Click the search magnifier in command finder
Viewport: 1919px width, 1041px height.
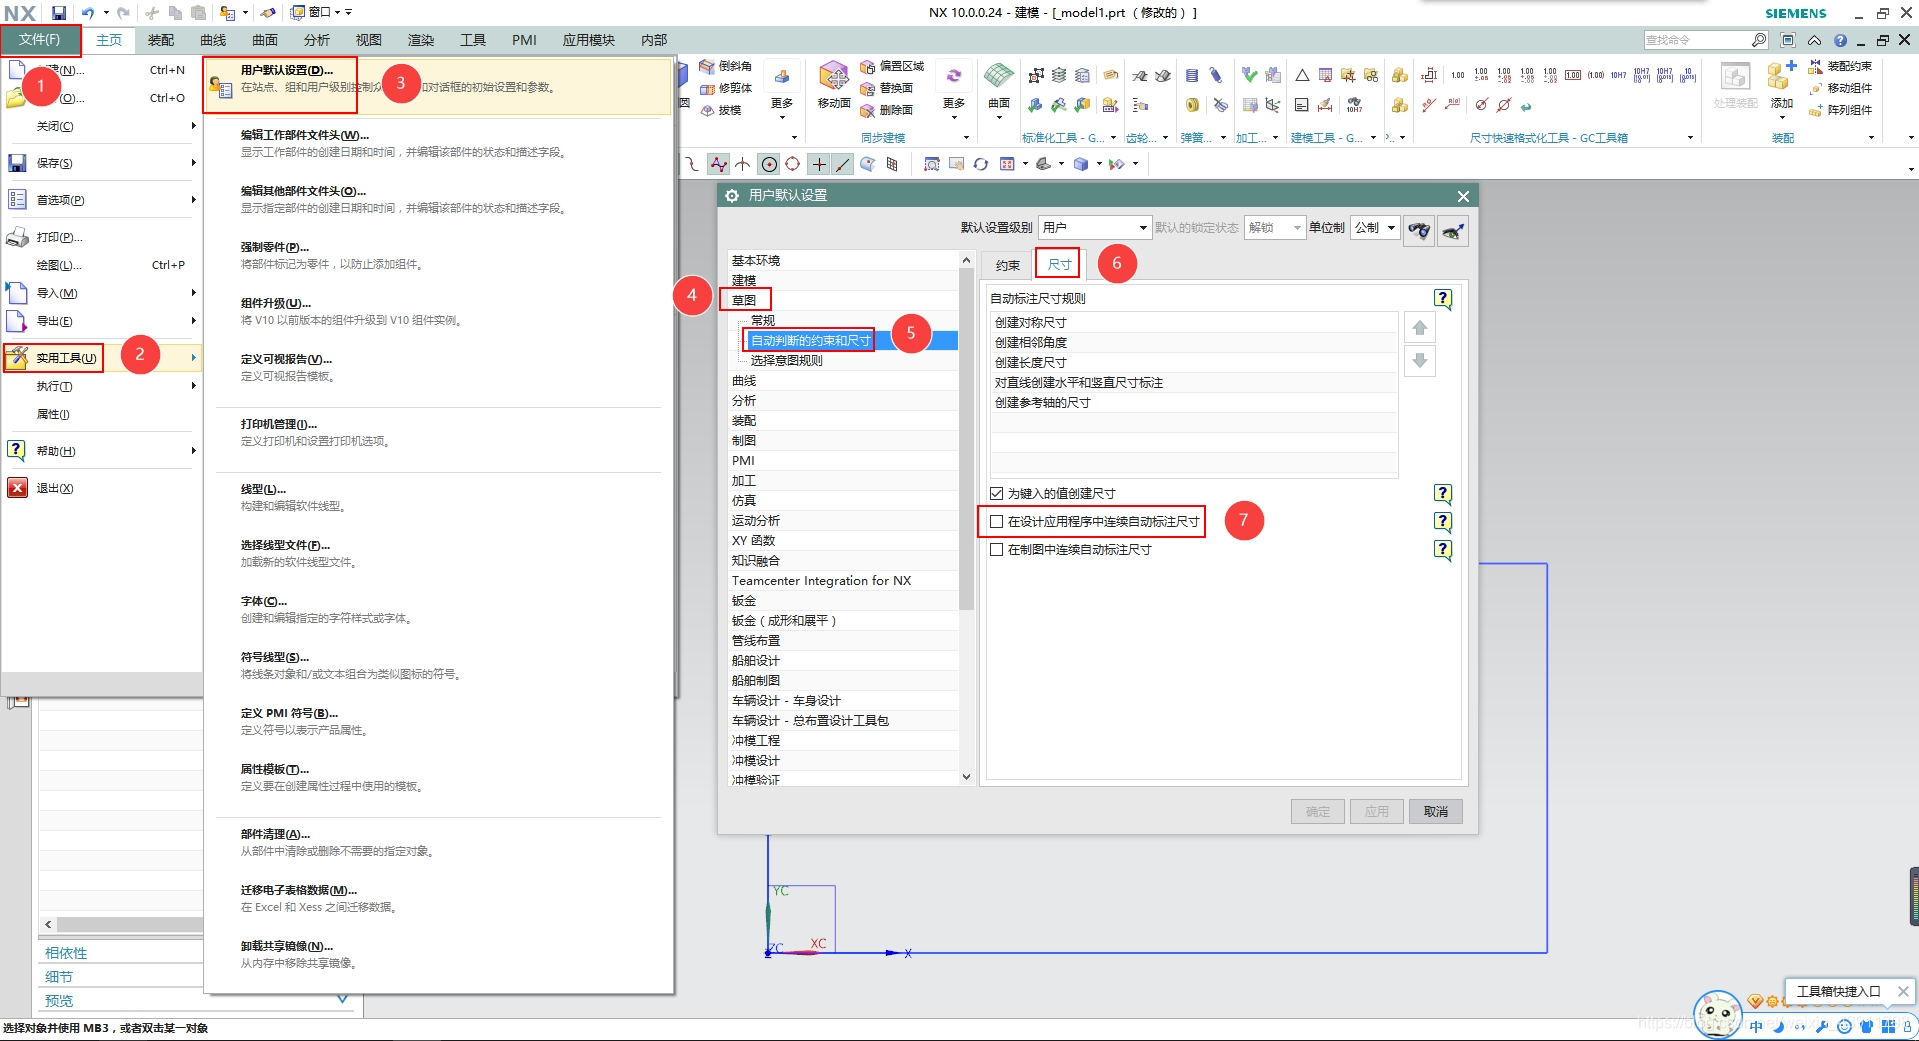click(1759, 40)
